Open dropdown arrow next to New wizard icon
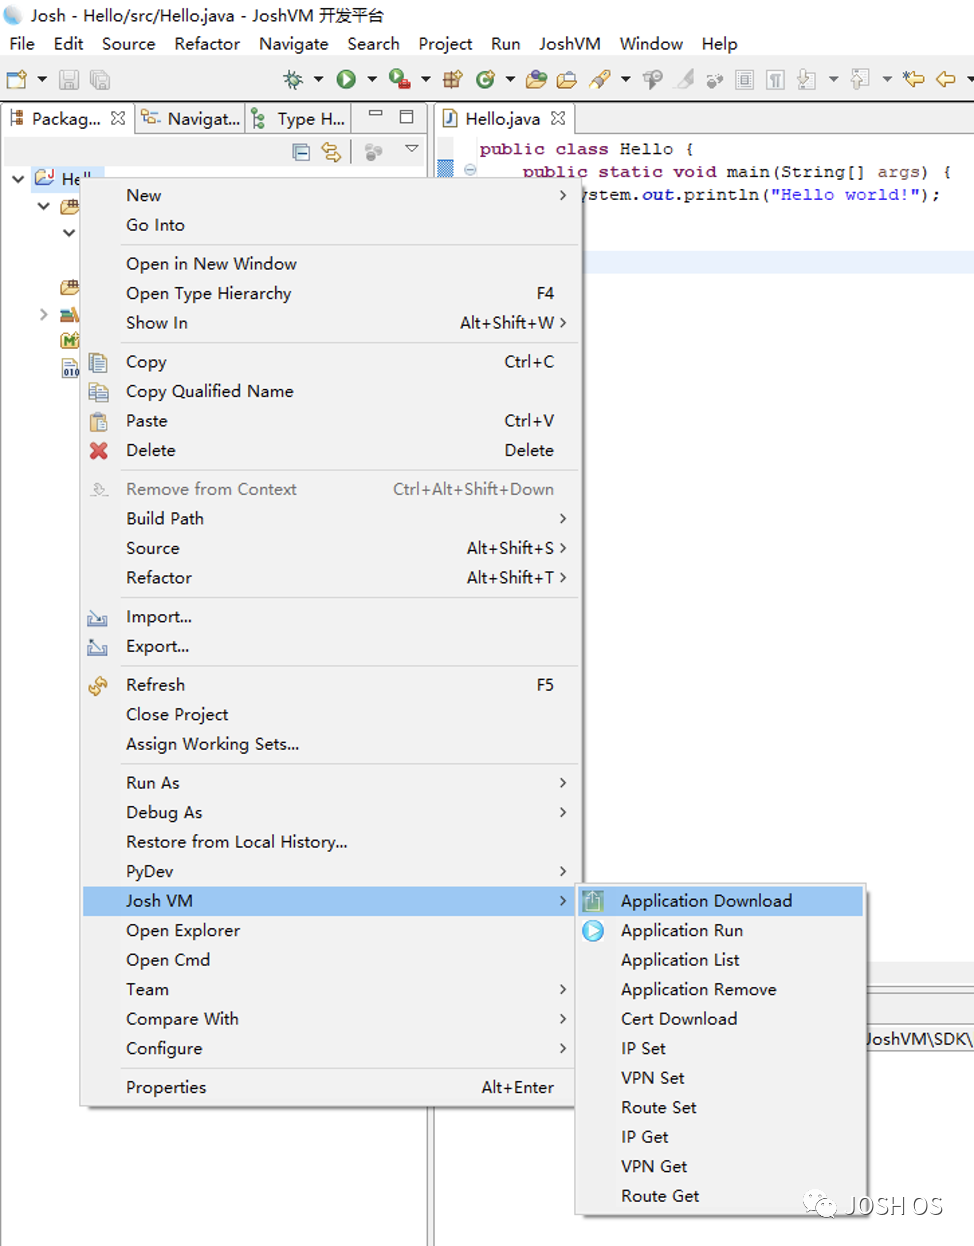Viewport: 974px width, 1246px height. point(42,79)
